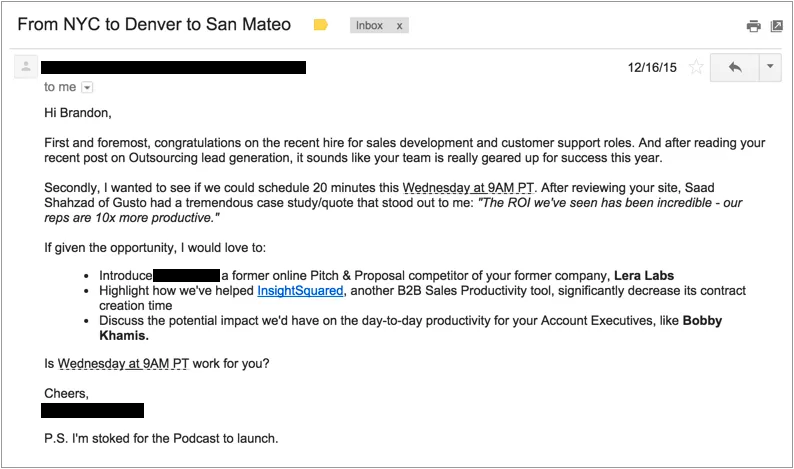Click 'Wednesday at 9AM PT' in second paragraph
The image size is (794, 469).
[468, 188]
